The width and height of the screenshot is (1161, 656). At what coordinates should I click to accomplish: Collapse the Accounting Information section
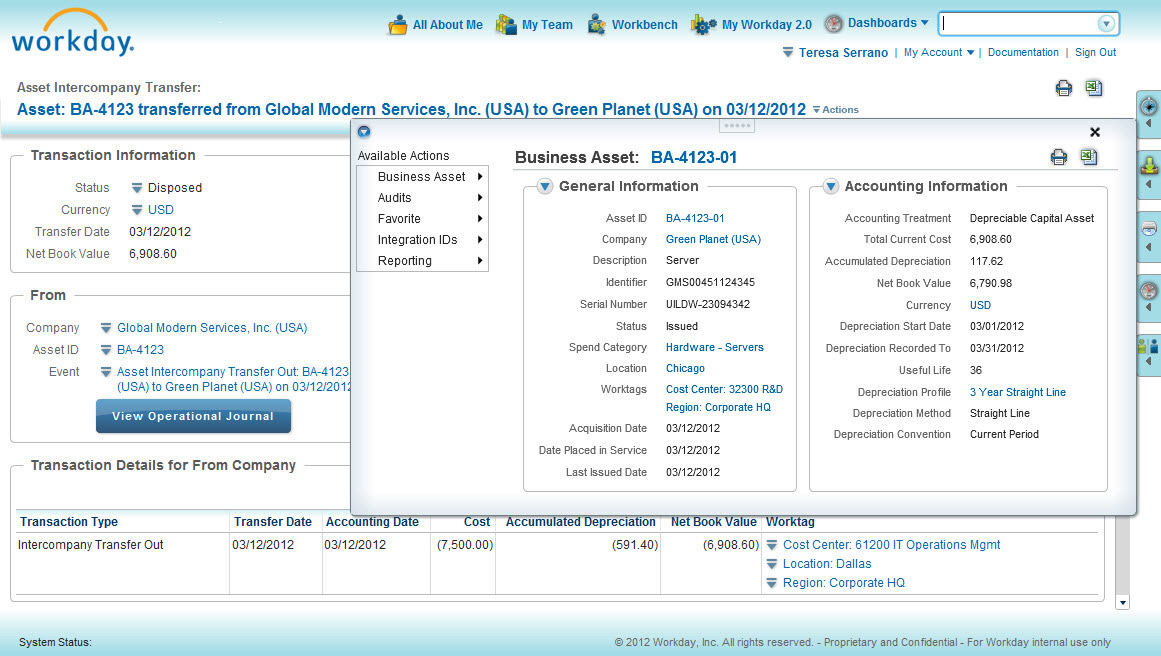coord(831,186)
